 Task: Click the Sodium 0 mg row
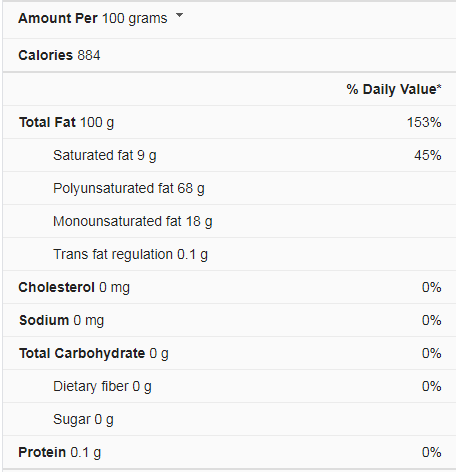pyautogui.click(x=229, y=320)
